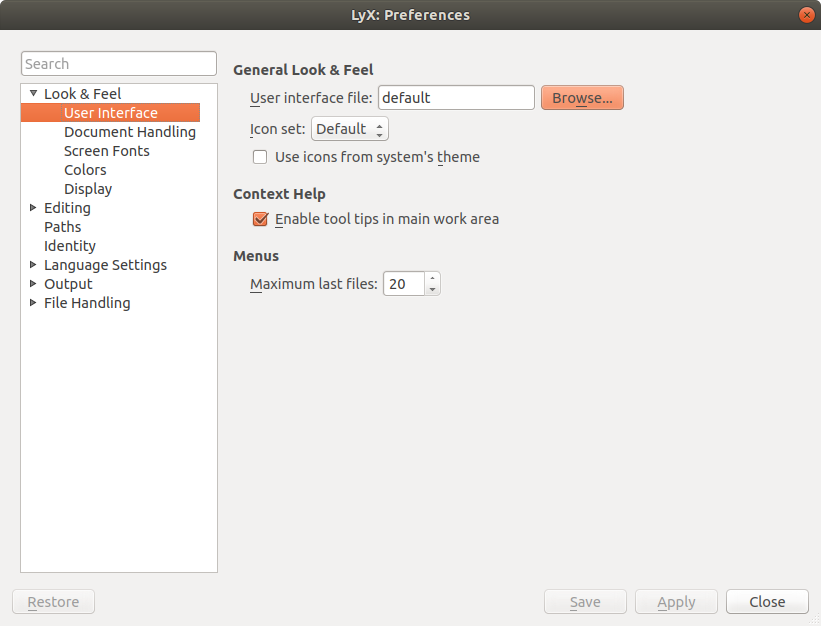Go to Colors preferences

click(85, 170)
